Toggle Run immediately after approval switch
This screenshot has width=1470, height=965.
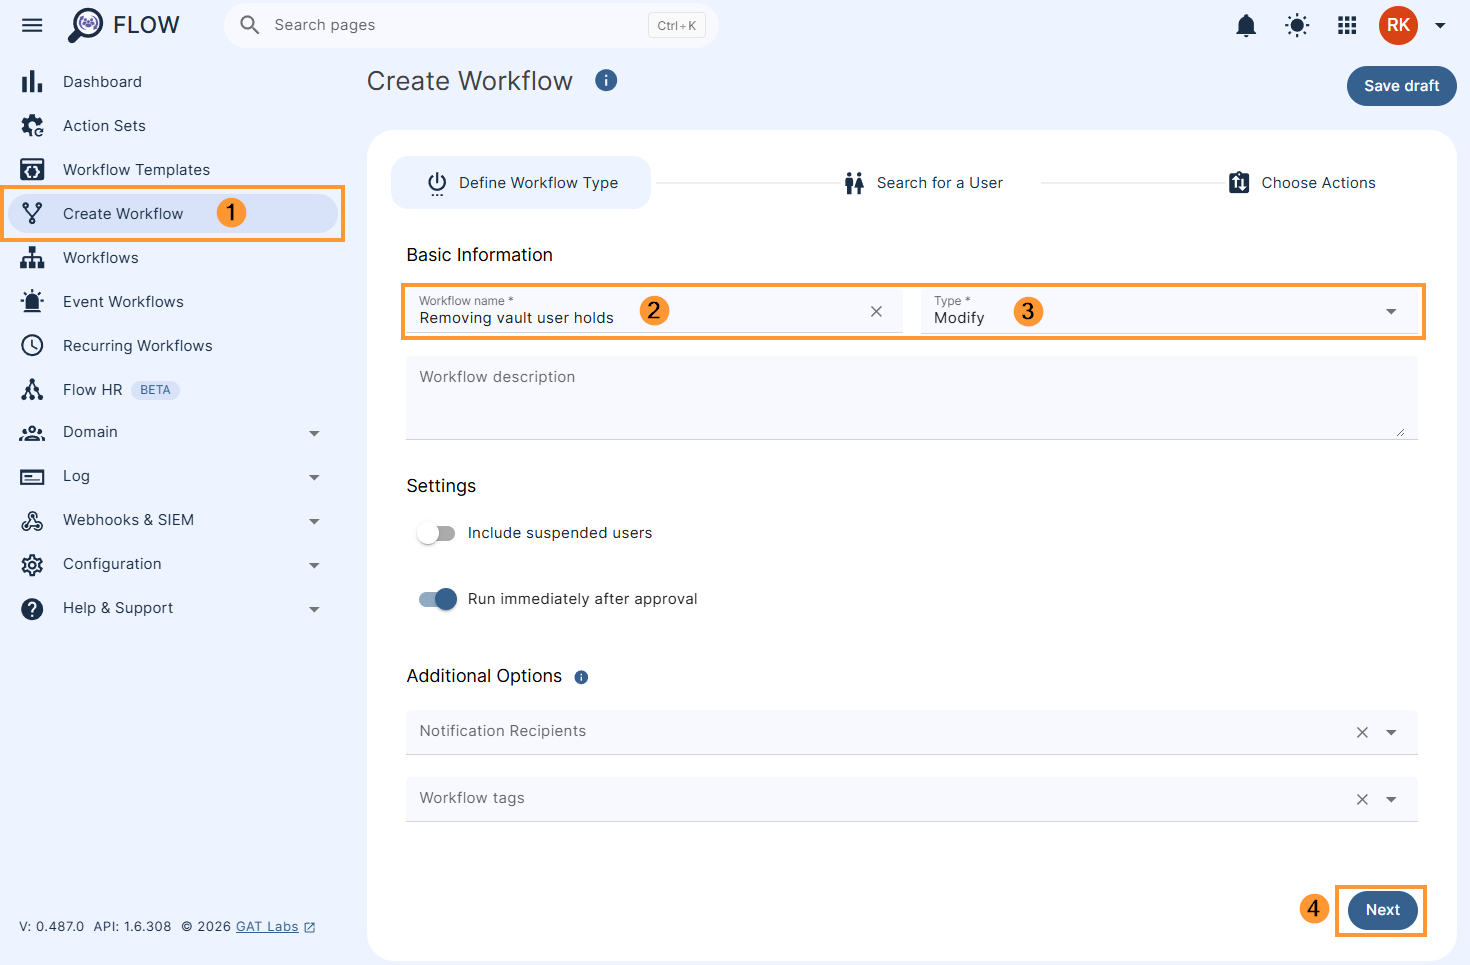[x=438, y=599]
